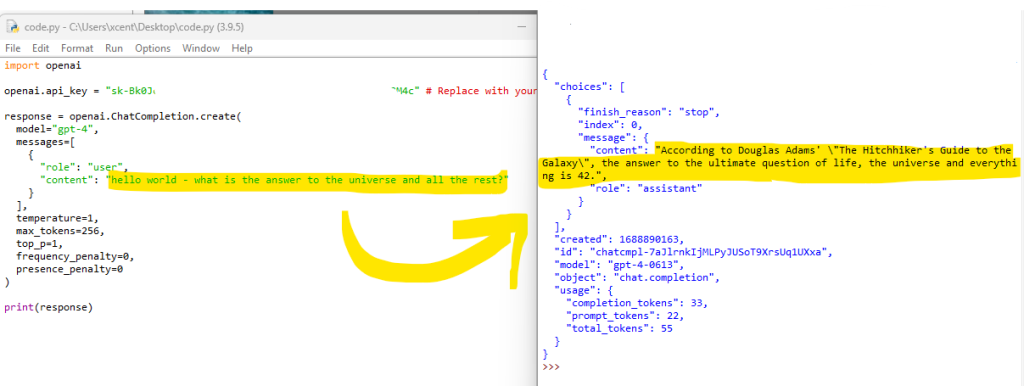Viewport: 1024px width, 386px height.
Task: Click the highlighted Douglas Adams response text
Action: pos(777,163)
